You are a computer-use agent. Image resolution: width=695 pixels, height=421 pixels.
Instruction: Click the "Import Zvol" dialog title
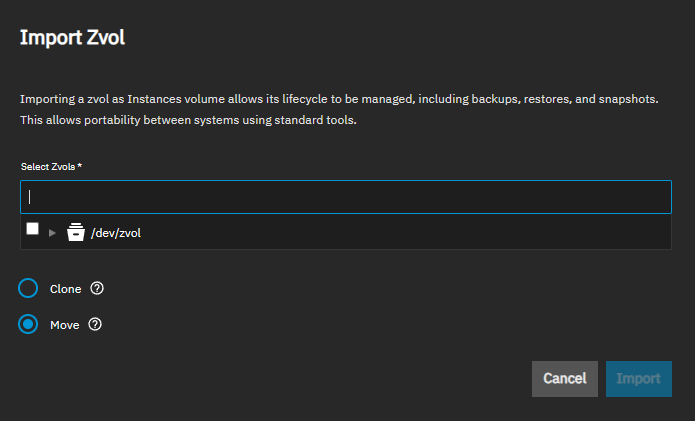[x=72, y=39]
